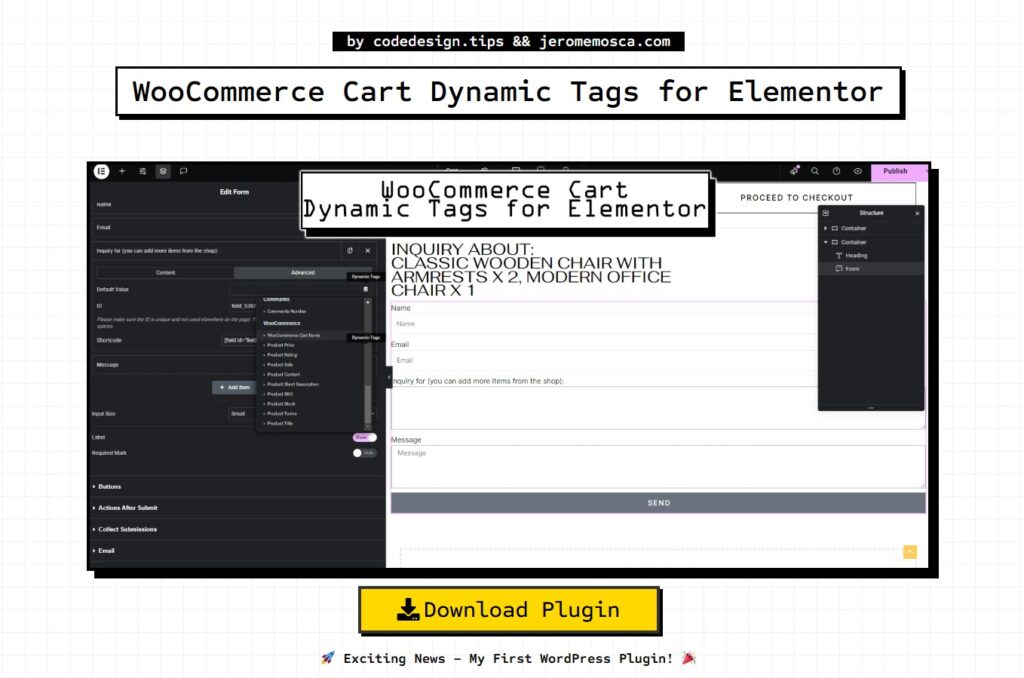Open the Finder search magnifier icon
The height and width of the screenshot is (678, 1024).
[x=815, y=171]
